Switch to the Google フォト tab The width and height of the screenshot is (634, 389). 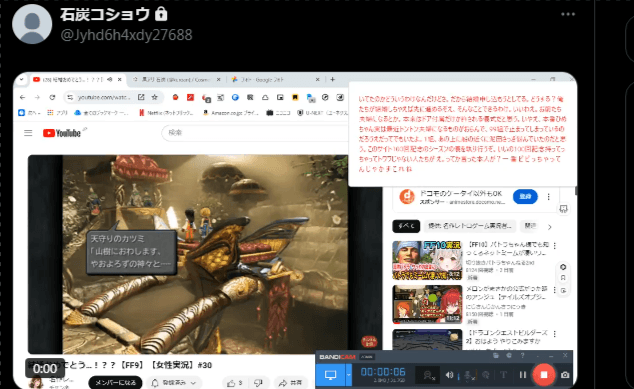point(275,80)
